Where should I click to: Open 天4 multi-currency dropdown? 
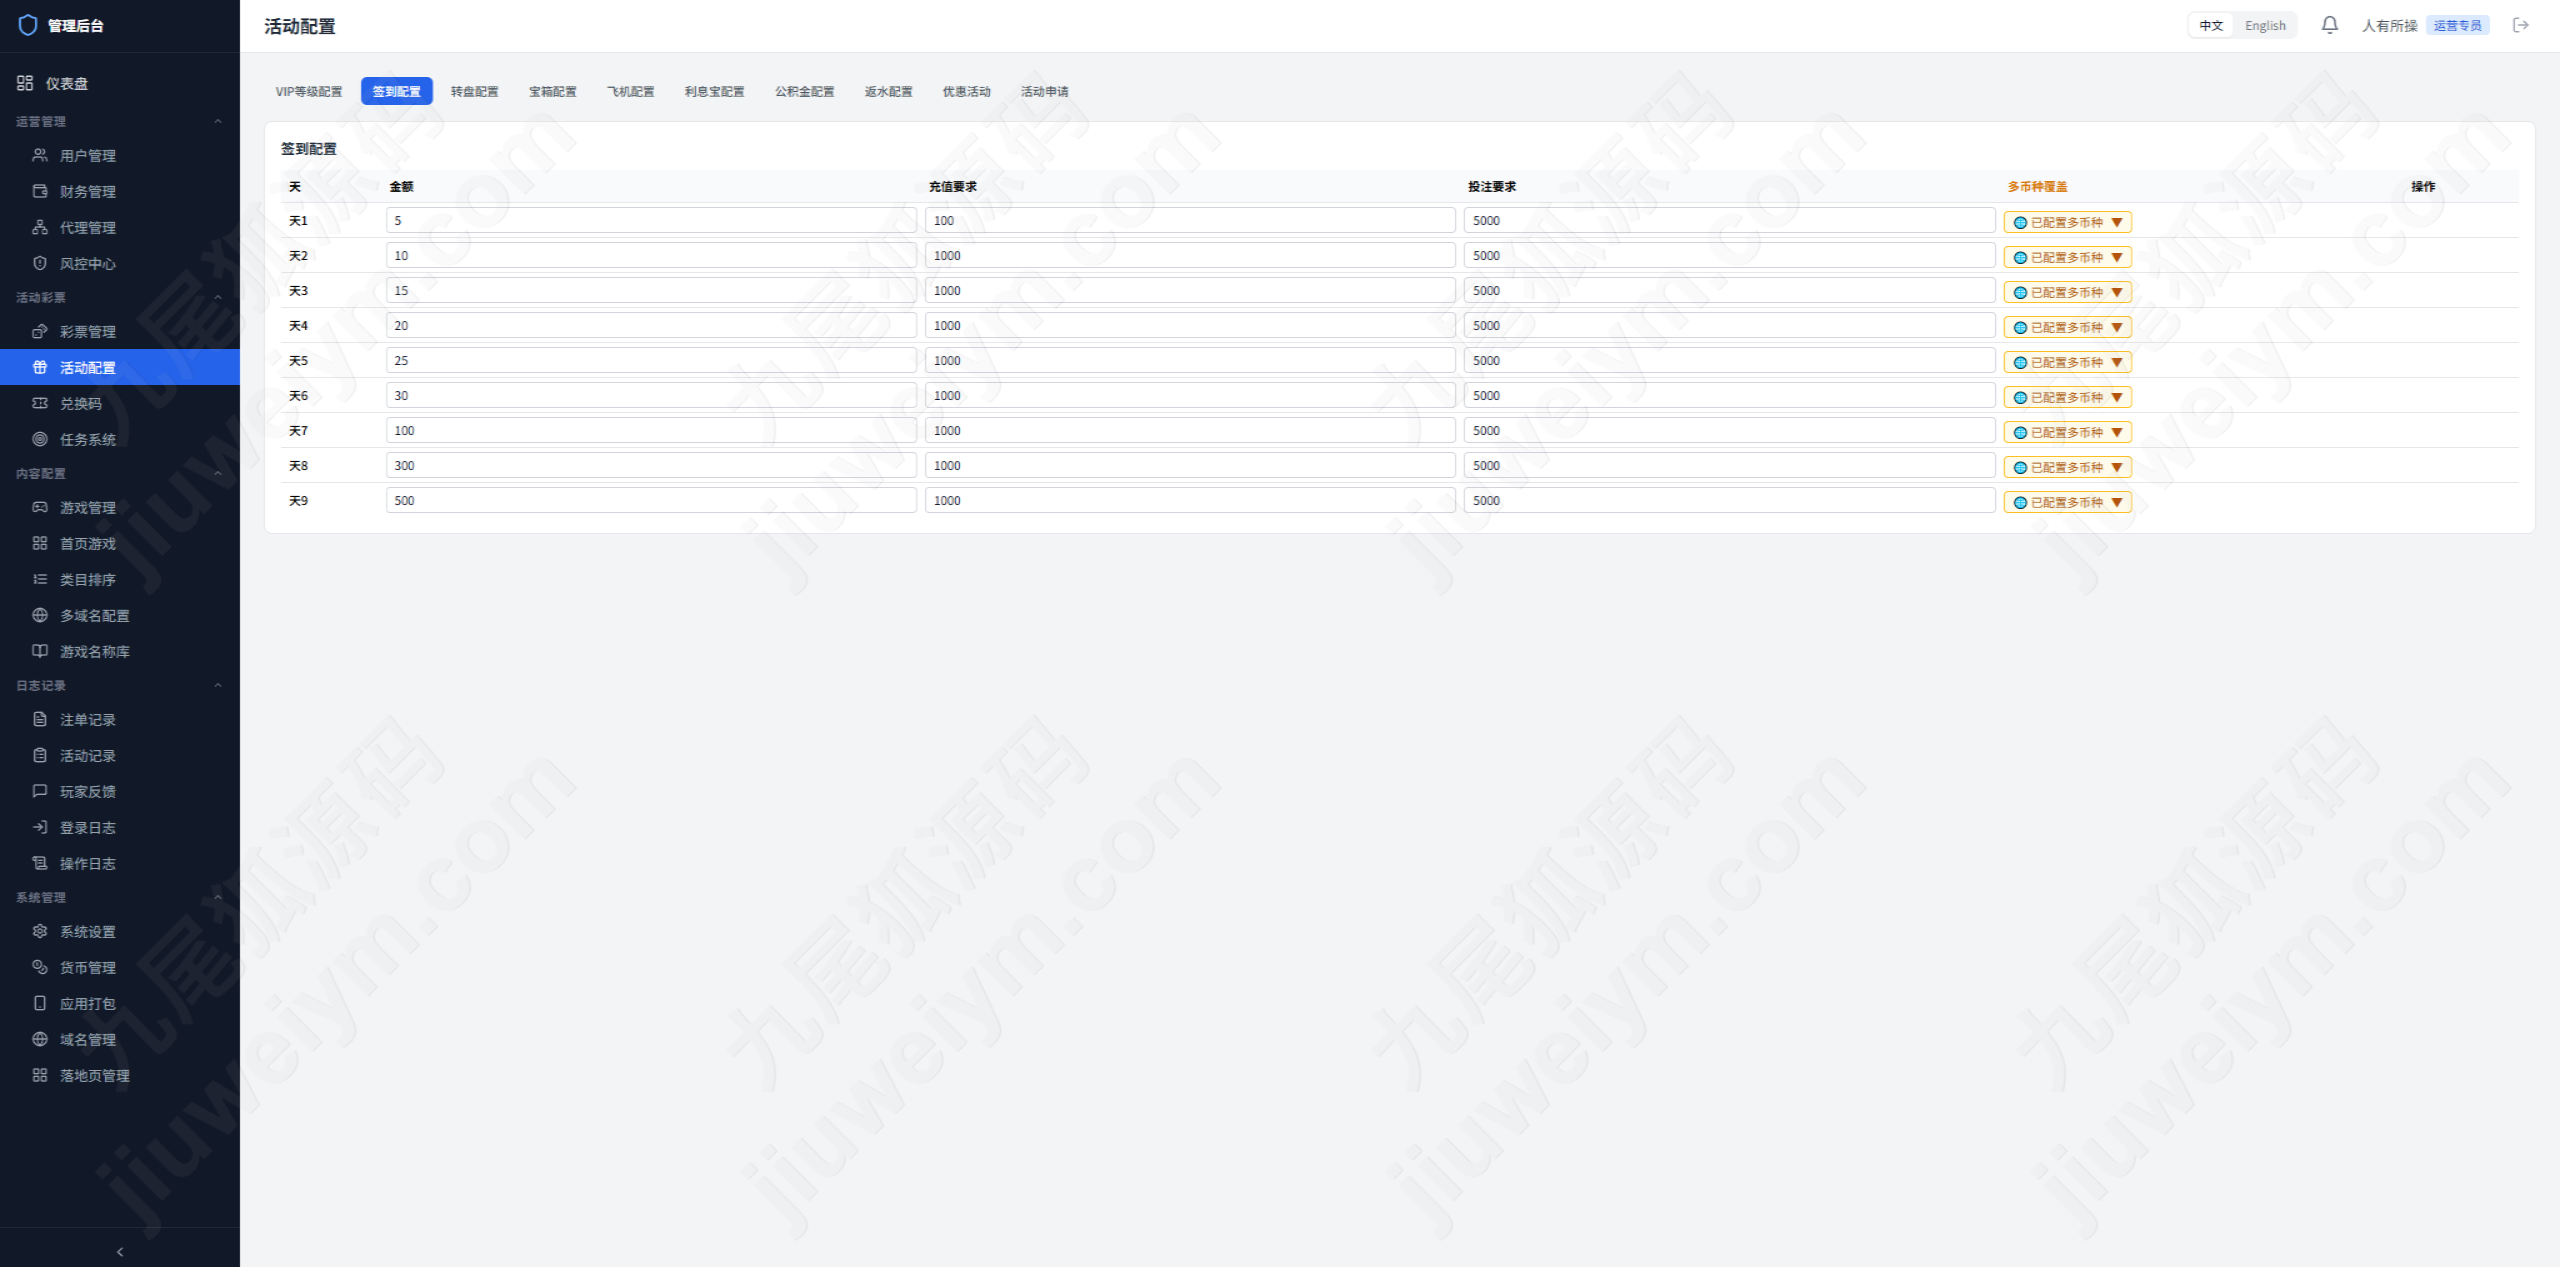coord(2067,327)
